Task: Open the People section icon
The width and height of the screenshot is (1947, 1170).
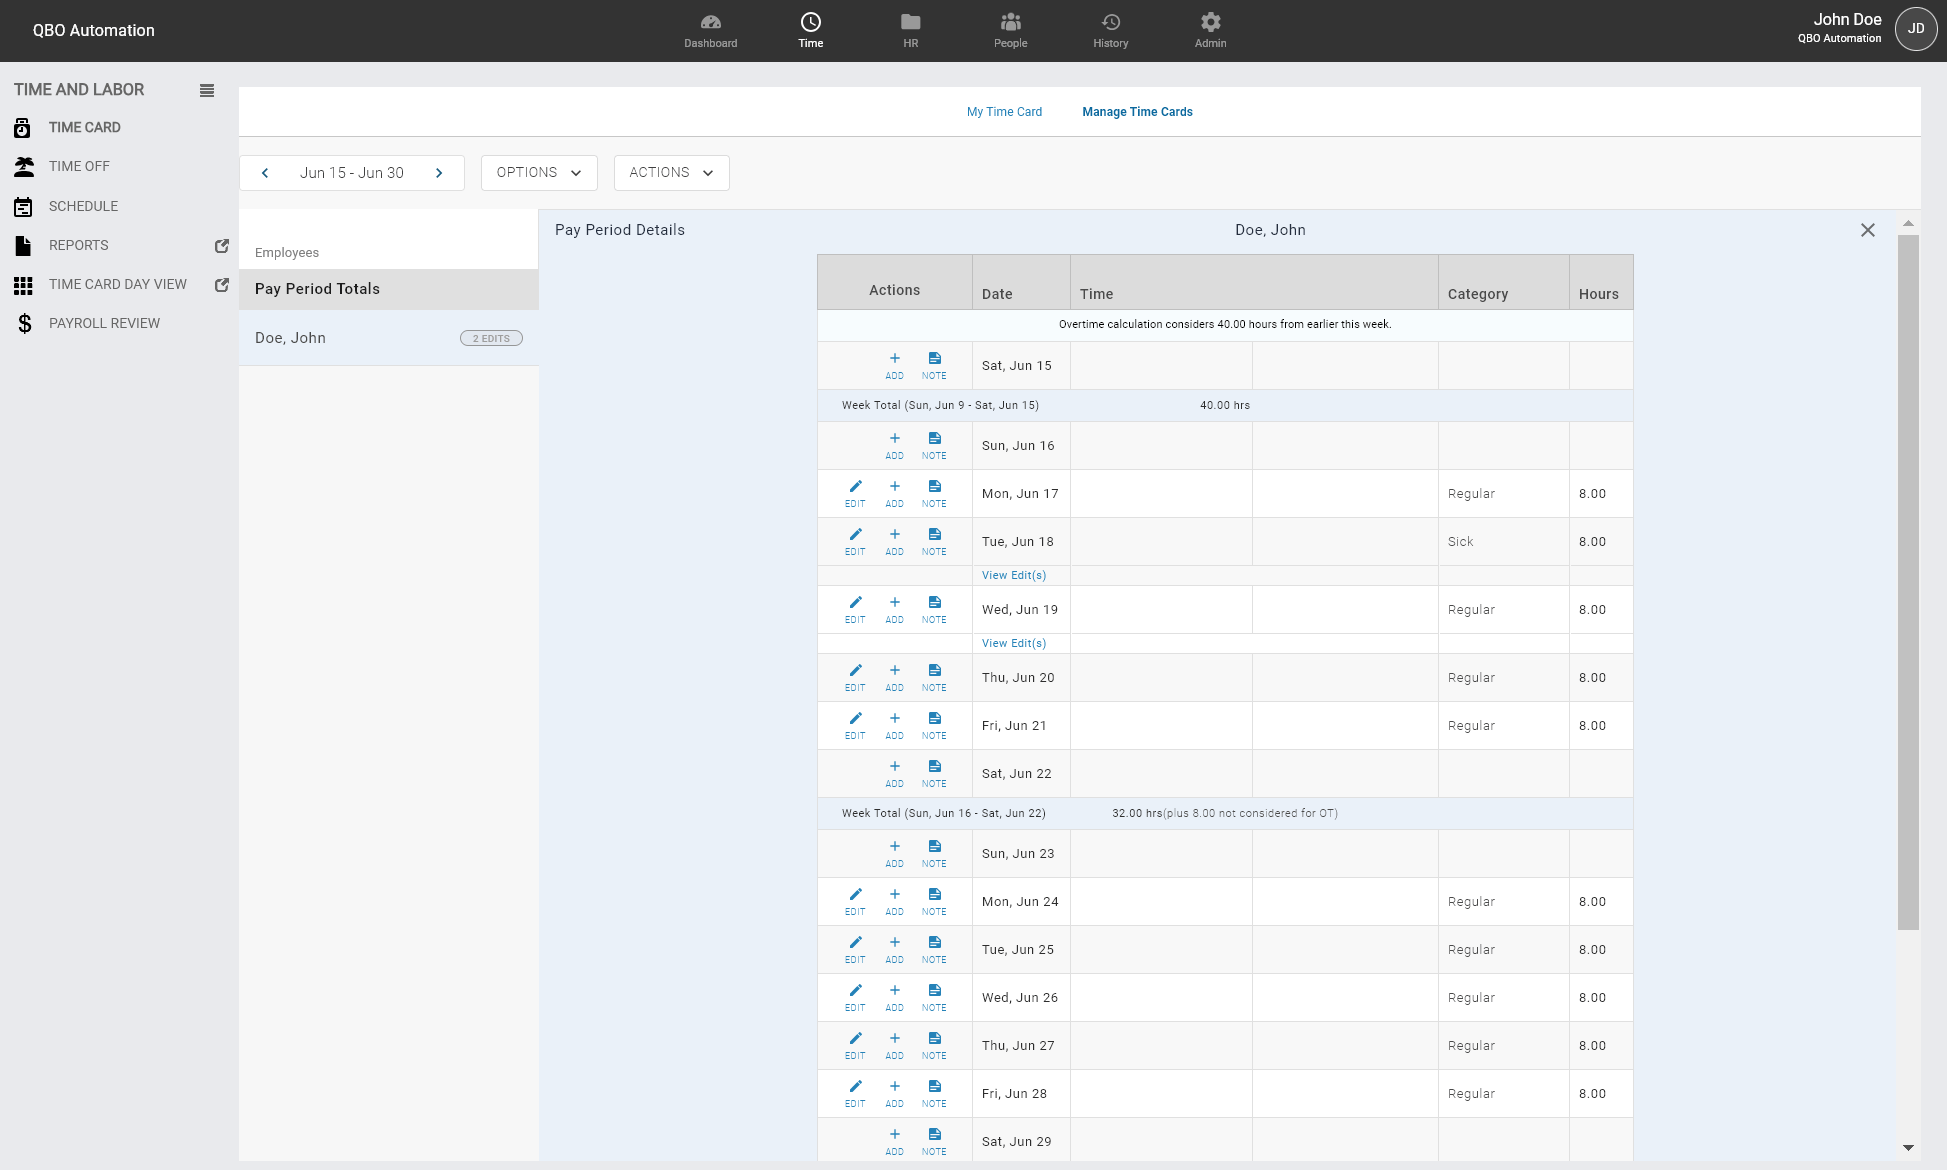Action: pyautogui.click(x=1010, y=30)
